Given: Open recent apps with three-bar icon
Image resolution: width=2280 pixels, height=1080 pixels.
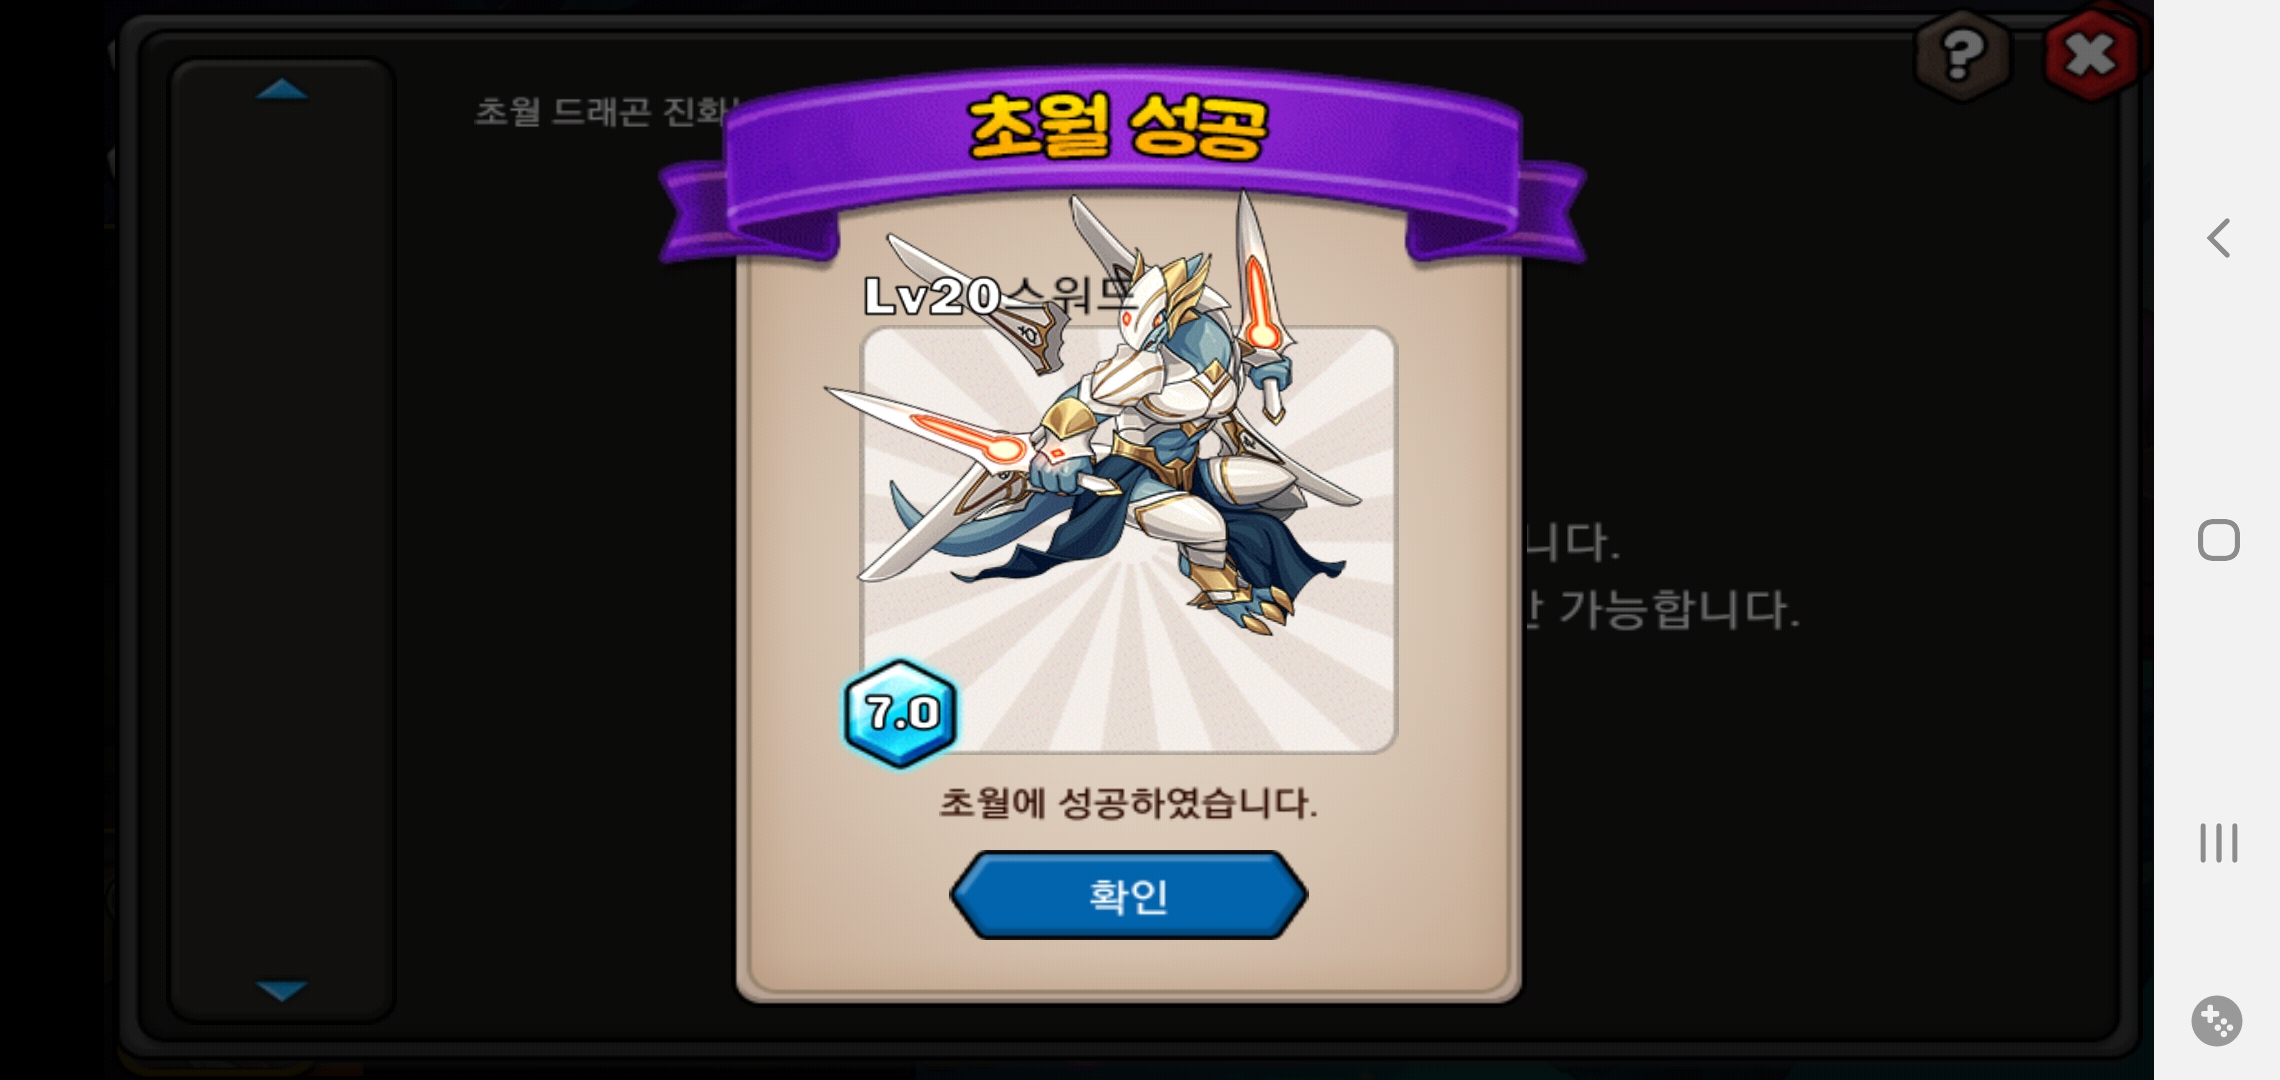Looking at the screenshot, I should click(2219, 843).
